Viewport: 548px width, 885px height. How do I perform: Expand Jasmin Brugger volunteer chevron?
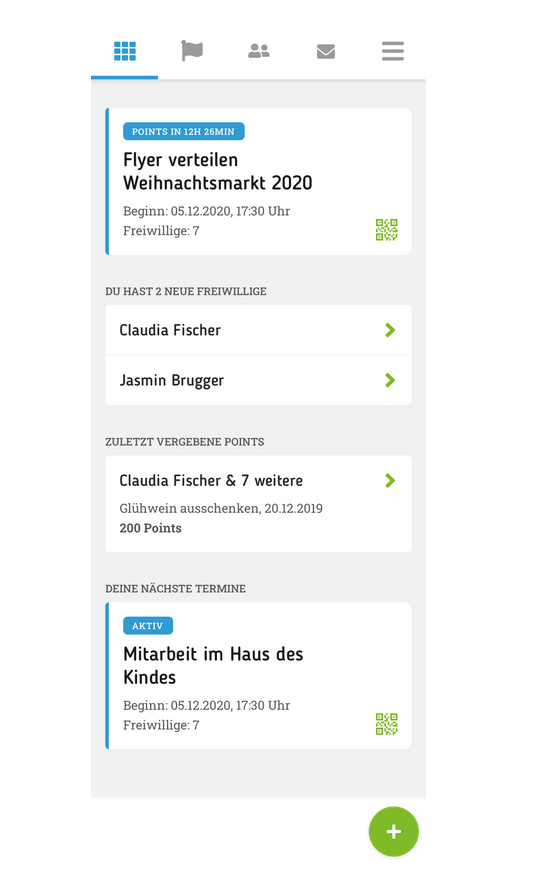click(x=390, y=380)
